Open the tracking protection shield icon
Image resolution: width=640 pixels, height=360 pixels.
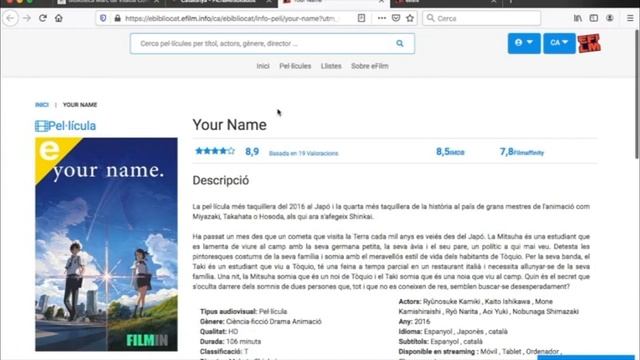[103, 18]
